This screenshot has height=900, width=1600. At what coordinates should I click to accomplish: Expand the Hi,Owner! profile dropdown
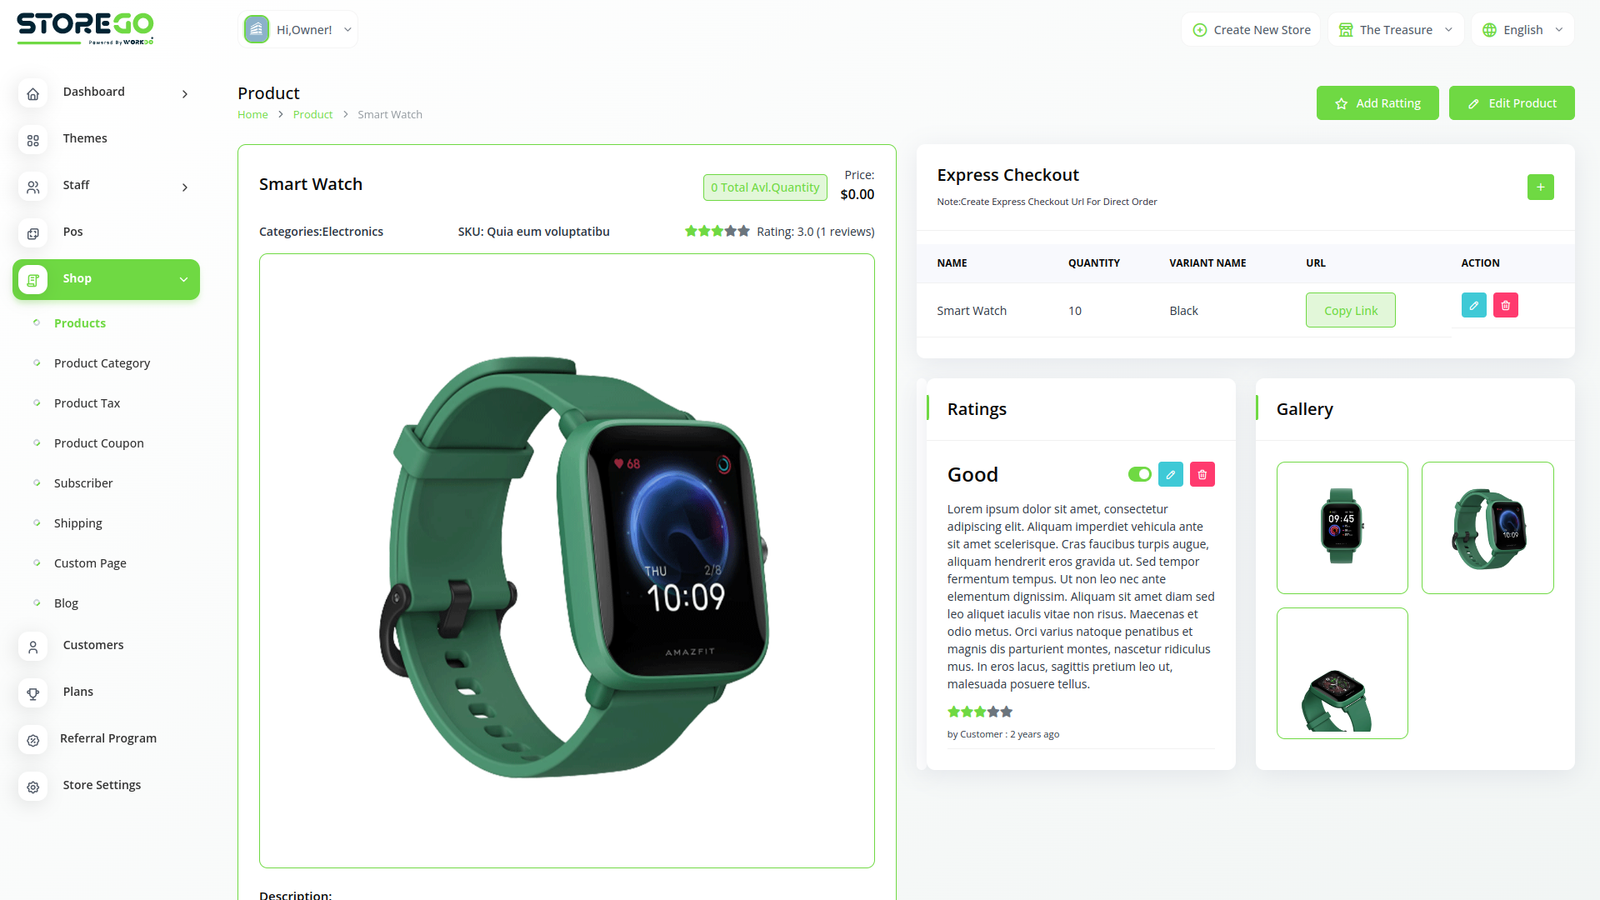[298, 30]
